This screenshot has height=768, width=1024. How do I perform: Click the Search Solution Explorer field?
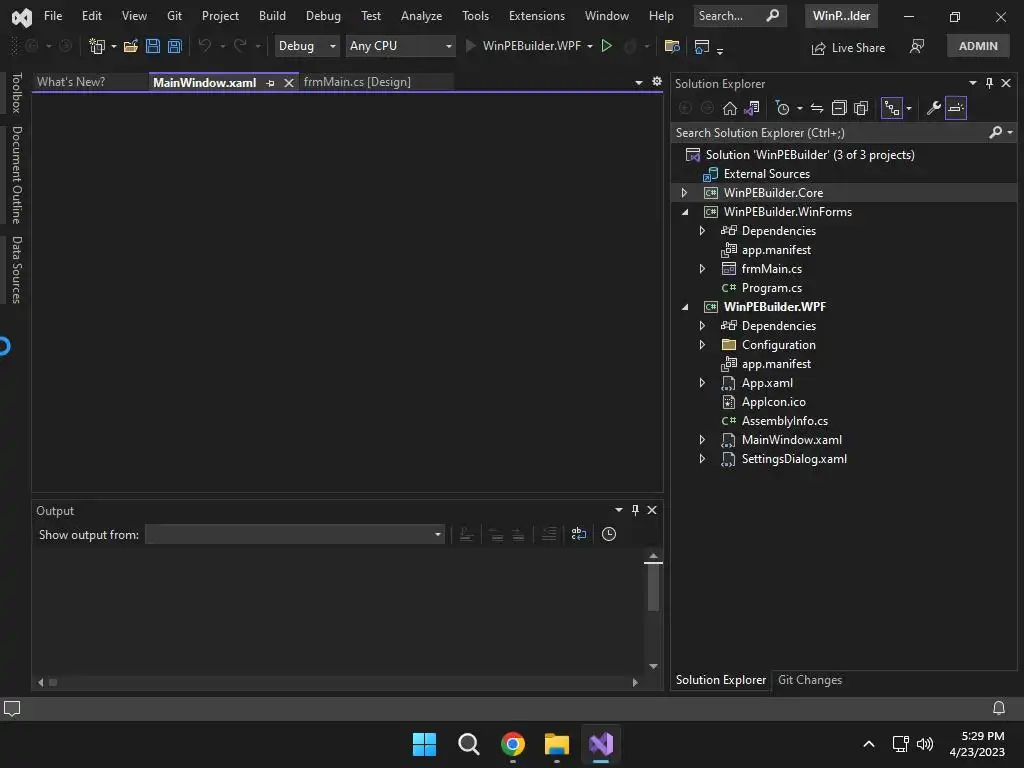[x=829, y=133]
